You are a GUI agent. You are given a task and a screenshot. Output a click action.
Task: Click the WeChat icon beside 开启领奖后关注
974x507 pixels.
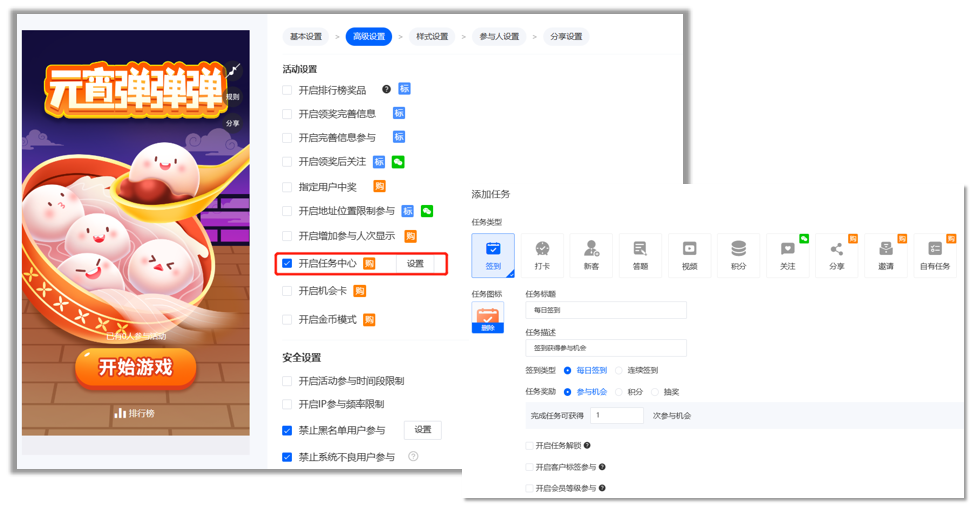398,162
